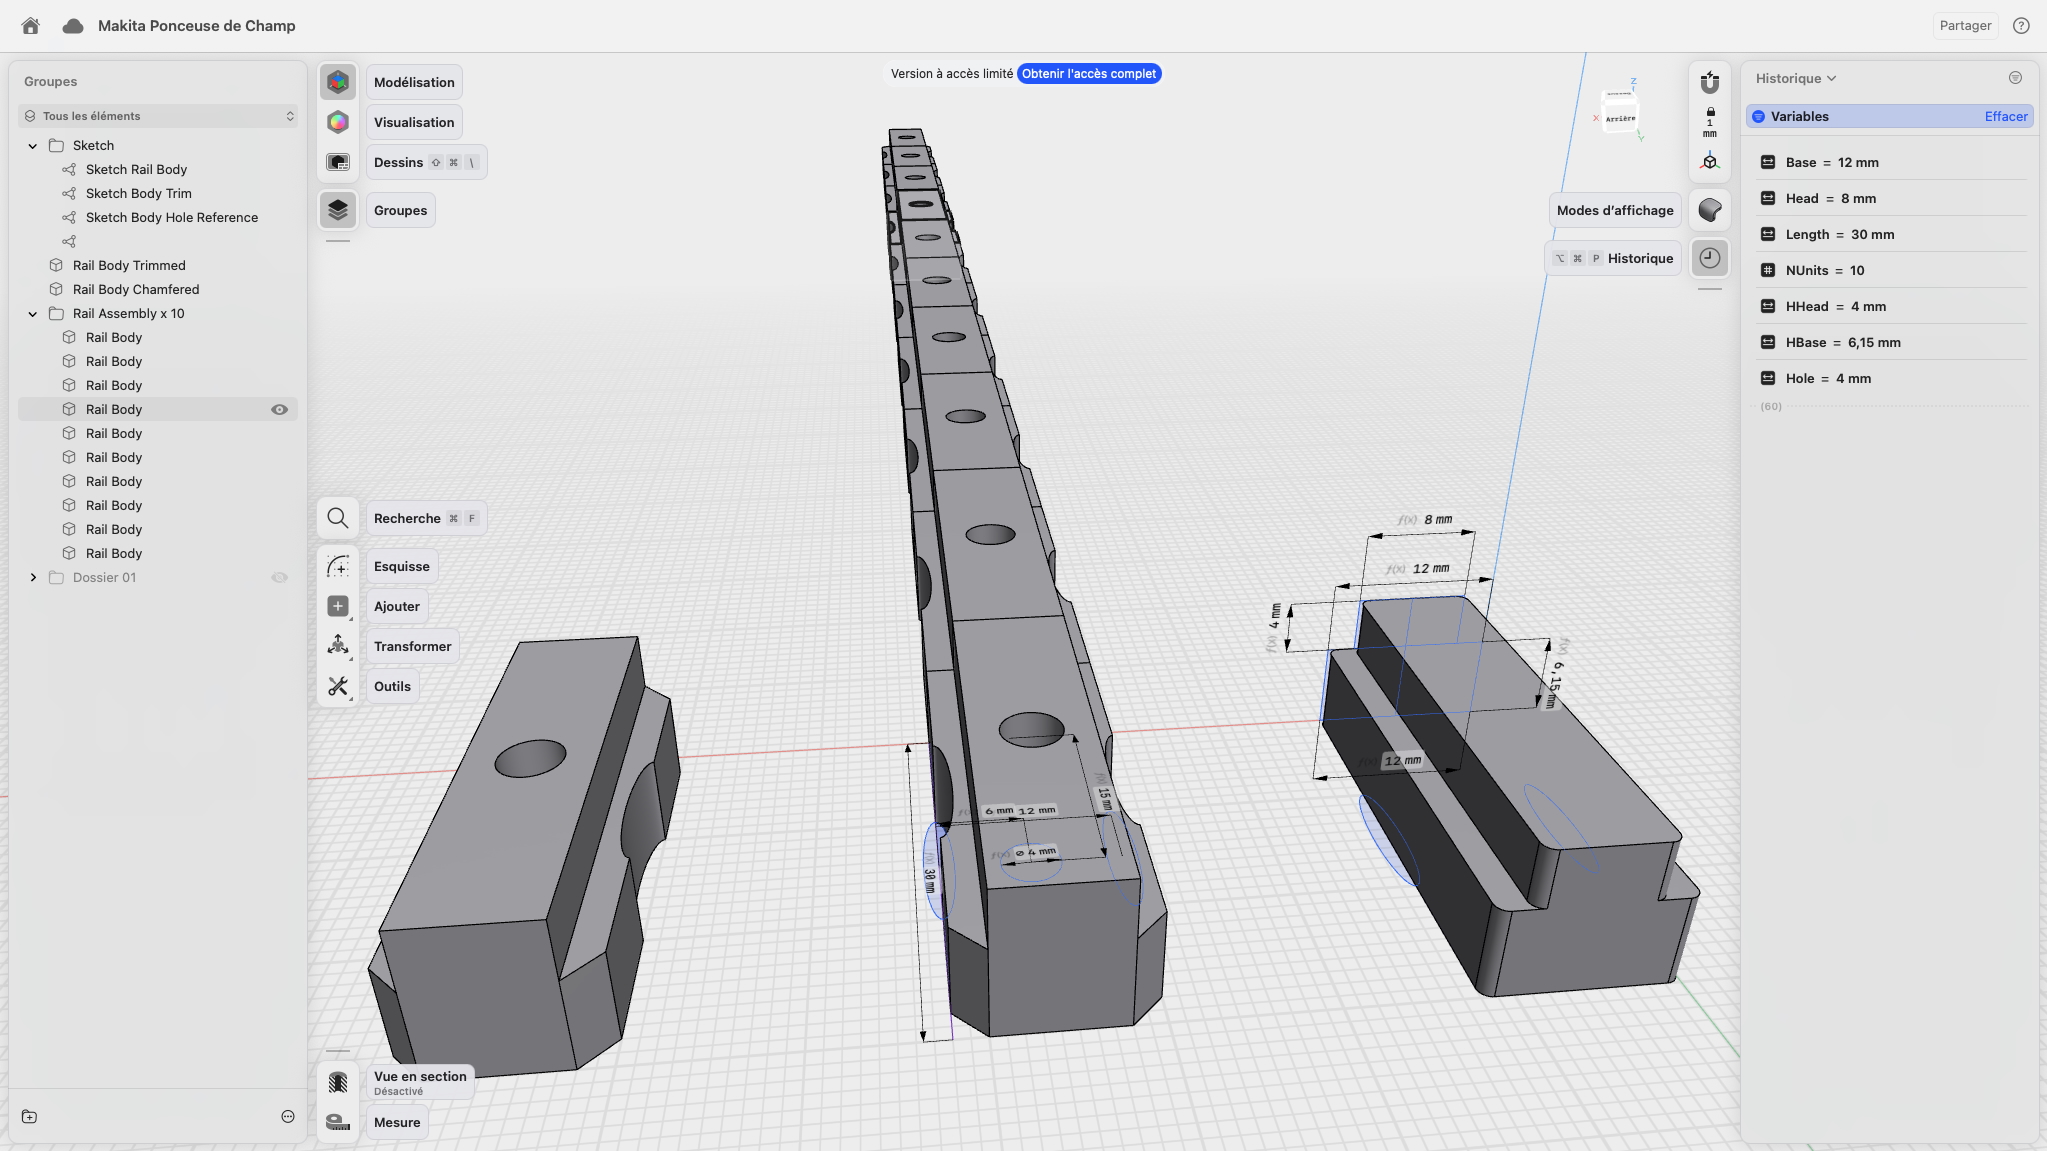This screenshot has width=2047, height=1151.
Task: Click the Transformer label
Action: [413, 646]
